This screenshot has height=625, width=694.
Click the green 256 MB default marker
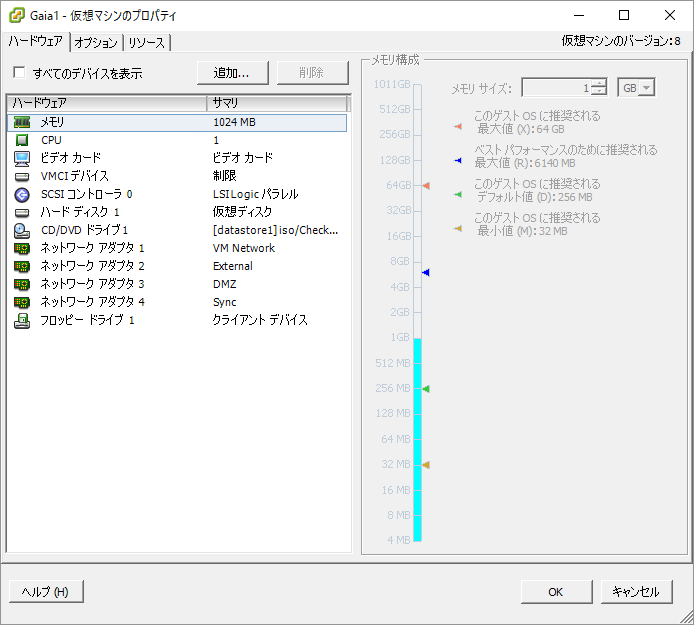pos(426,389)
